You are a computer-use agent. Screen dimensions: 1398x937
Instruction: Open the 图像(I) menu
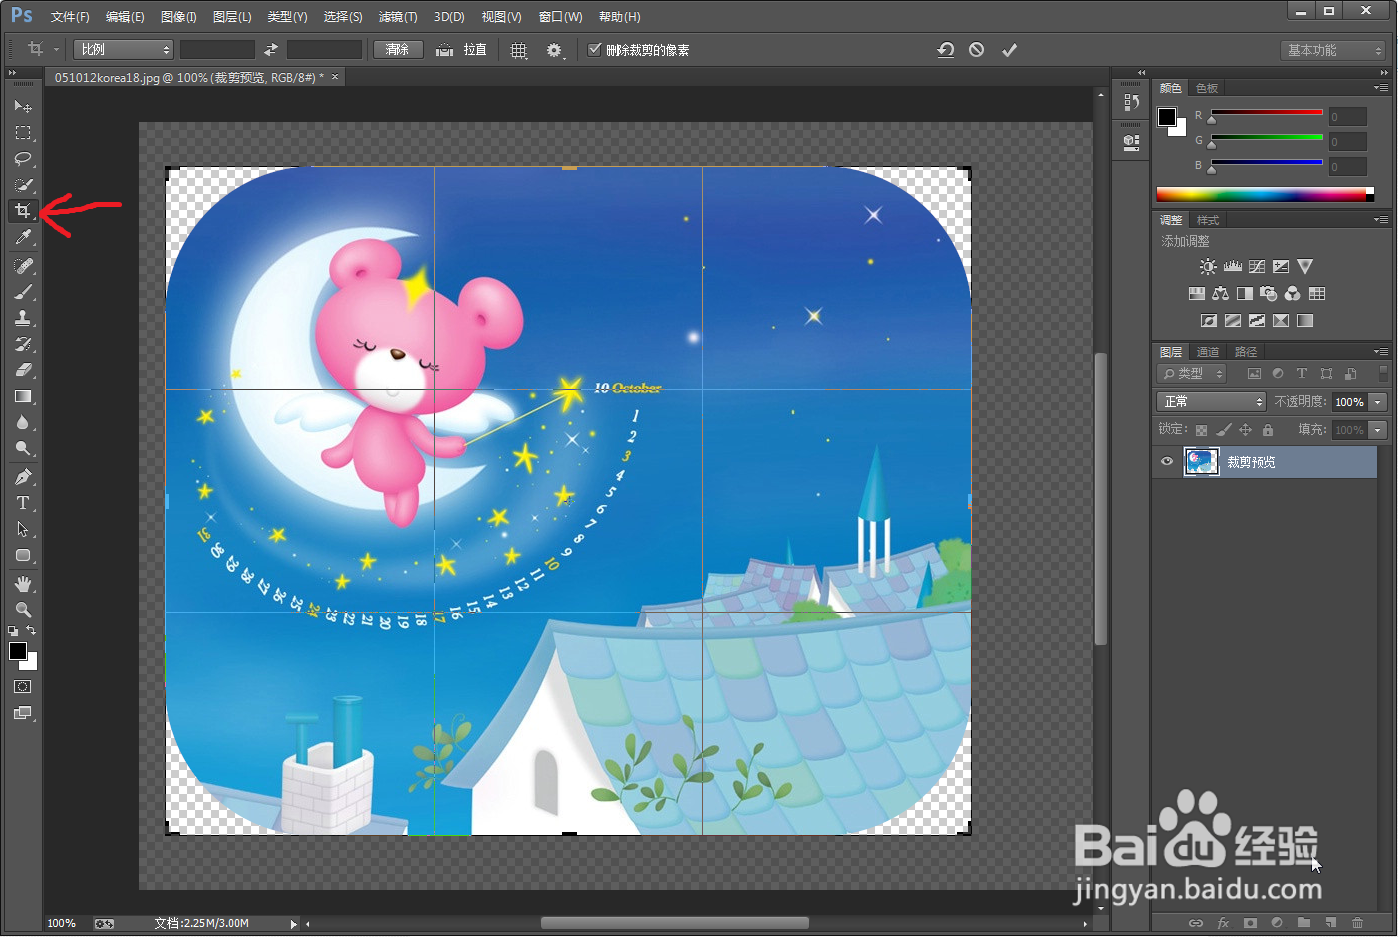click(x=179, y=17)
